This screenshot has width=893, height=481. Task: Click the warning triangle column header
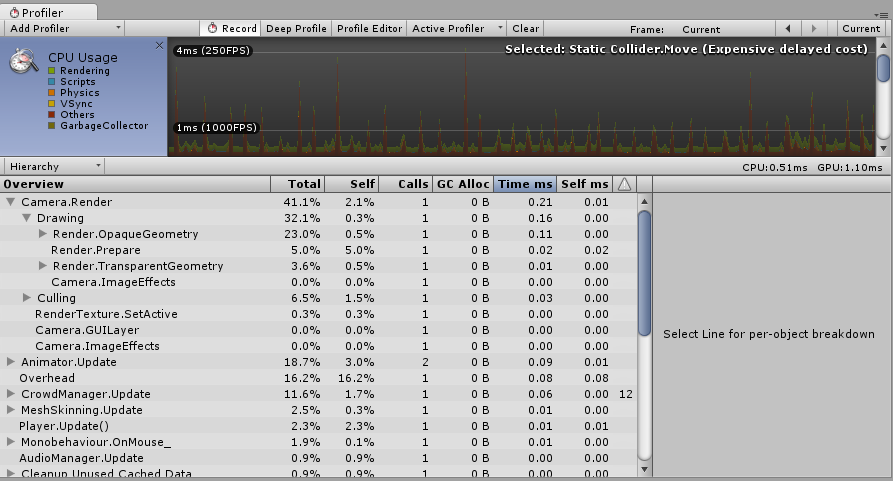[625, 184]
